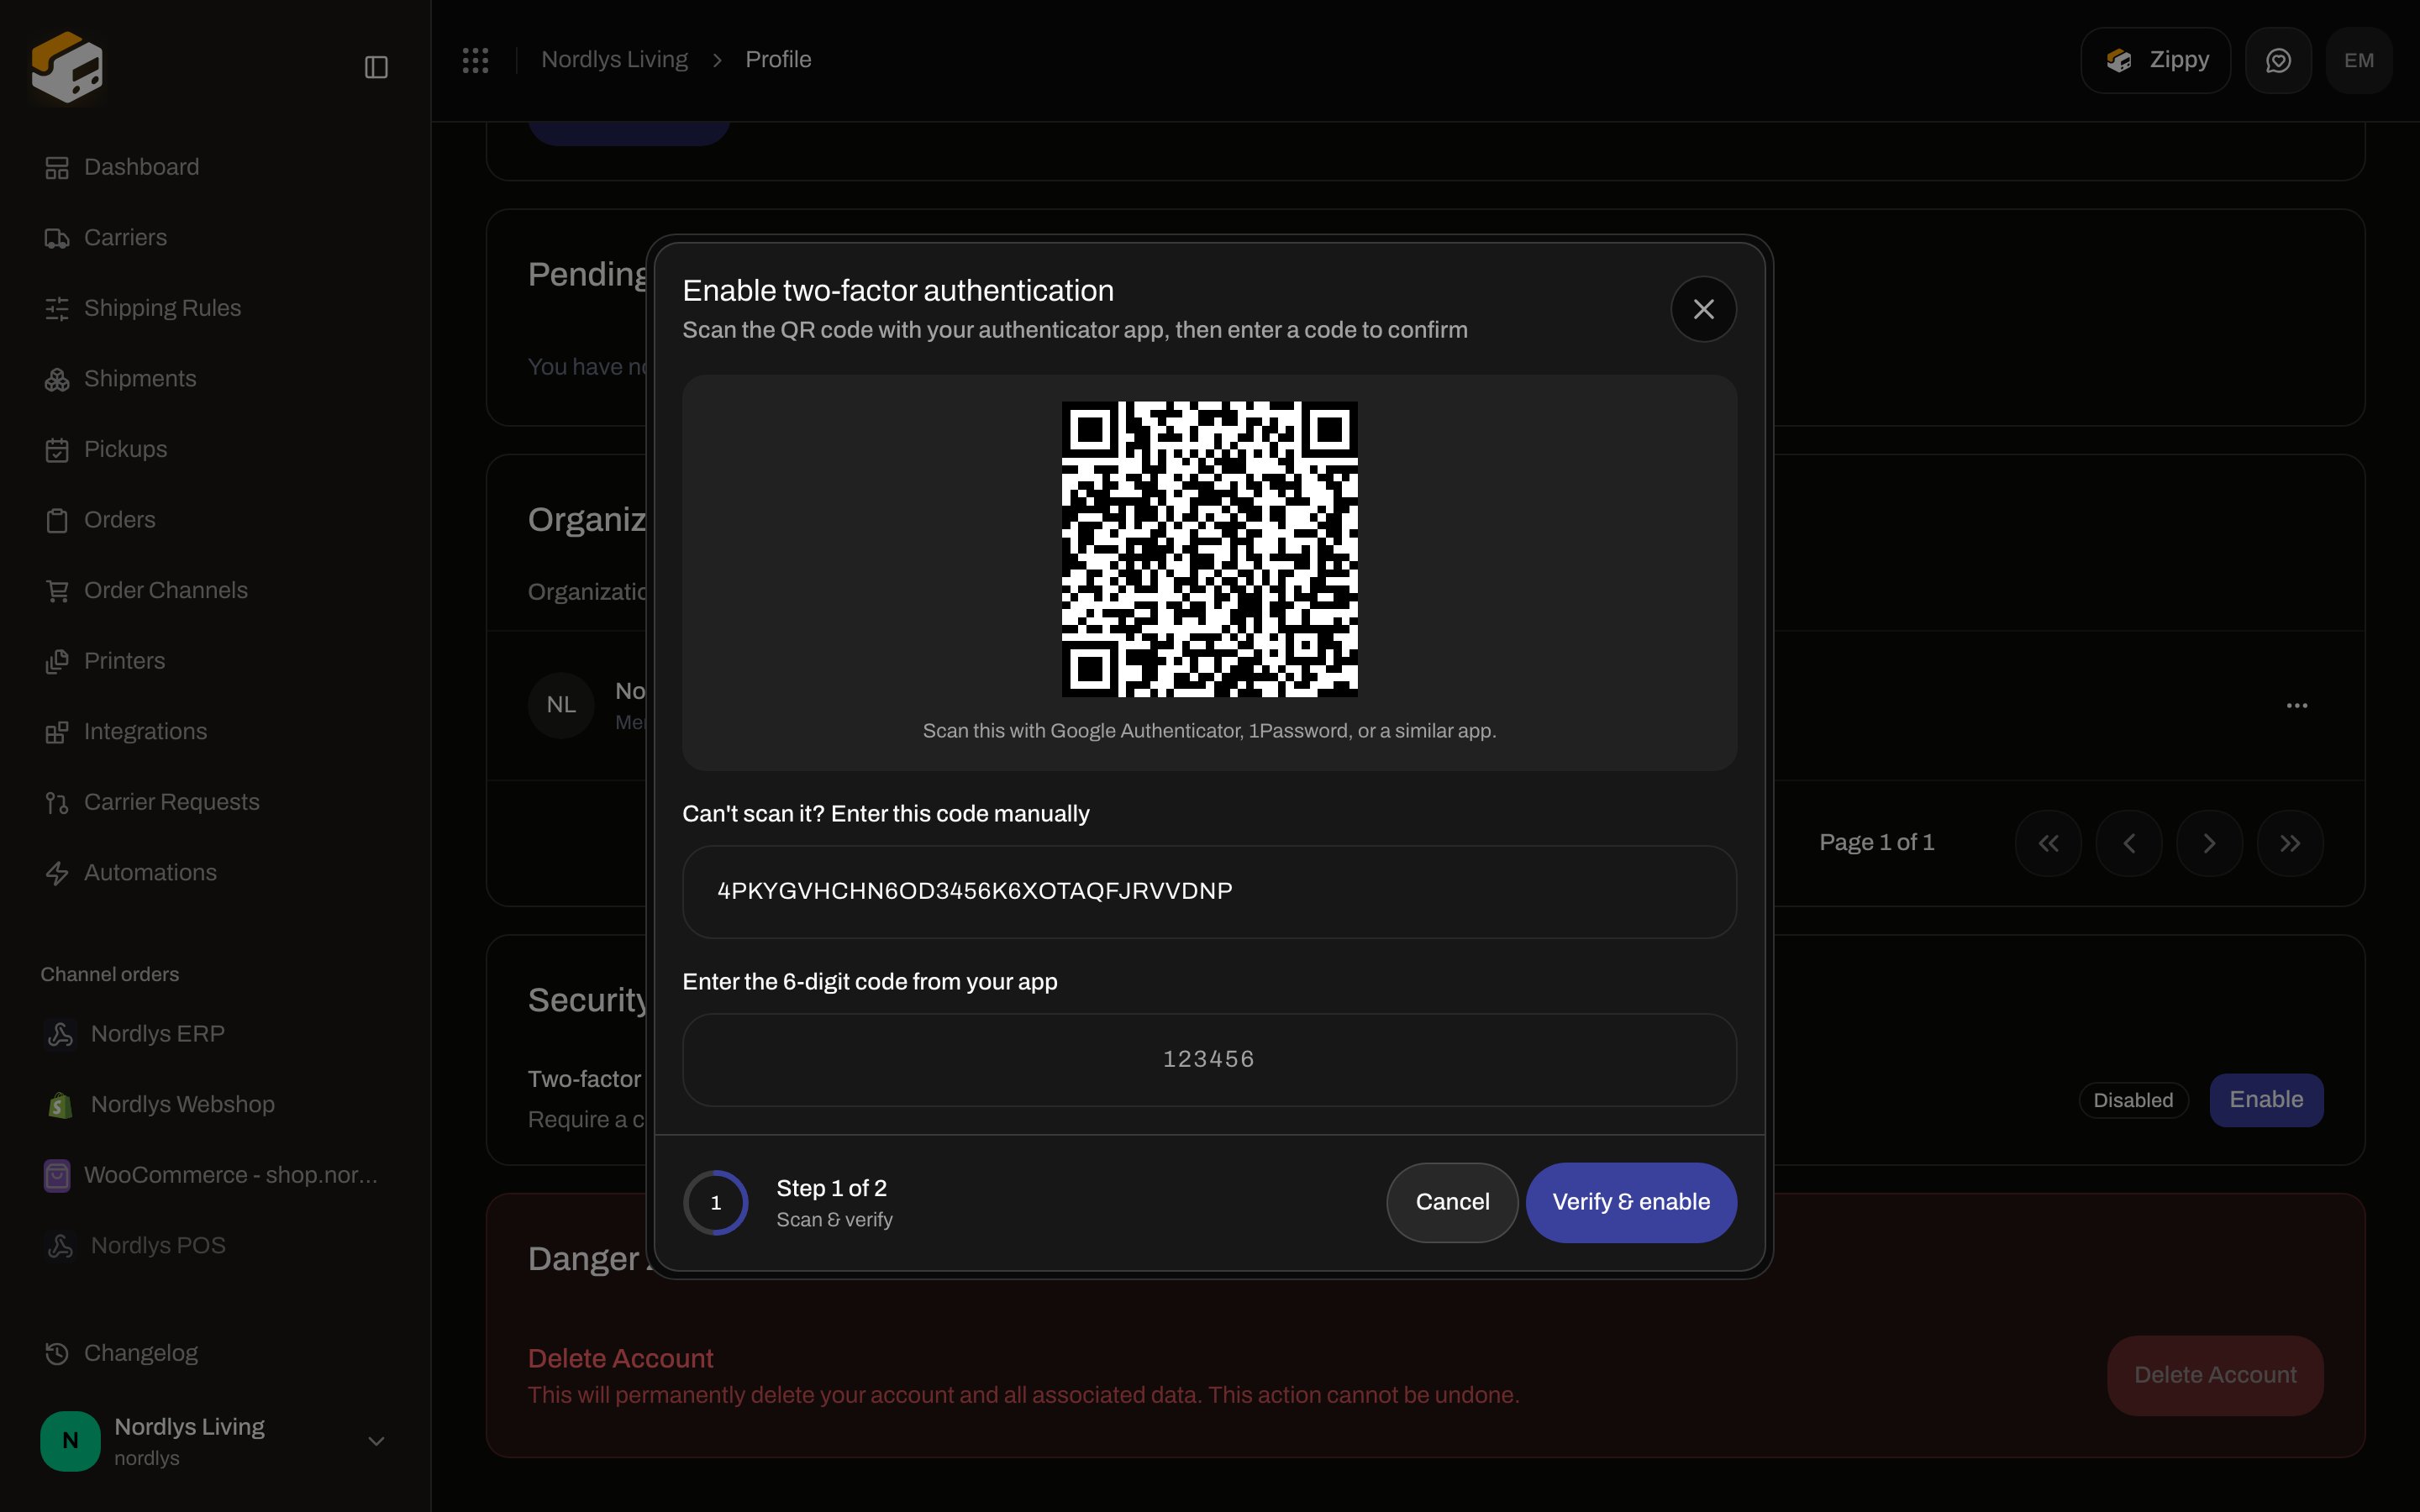This screenshot has height=1512, width=2420.
Task: Click the Nordlys Living breadcrumb link
Action: pos(614,60)
